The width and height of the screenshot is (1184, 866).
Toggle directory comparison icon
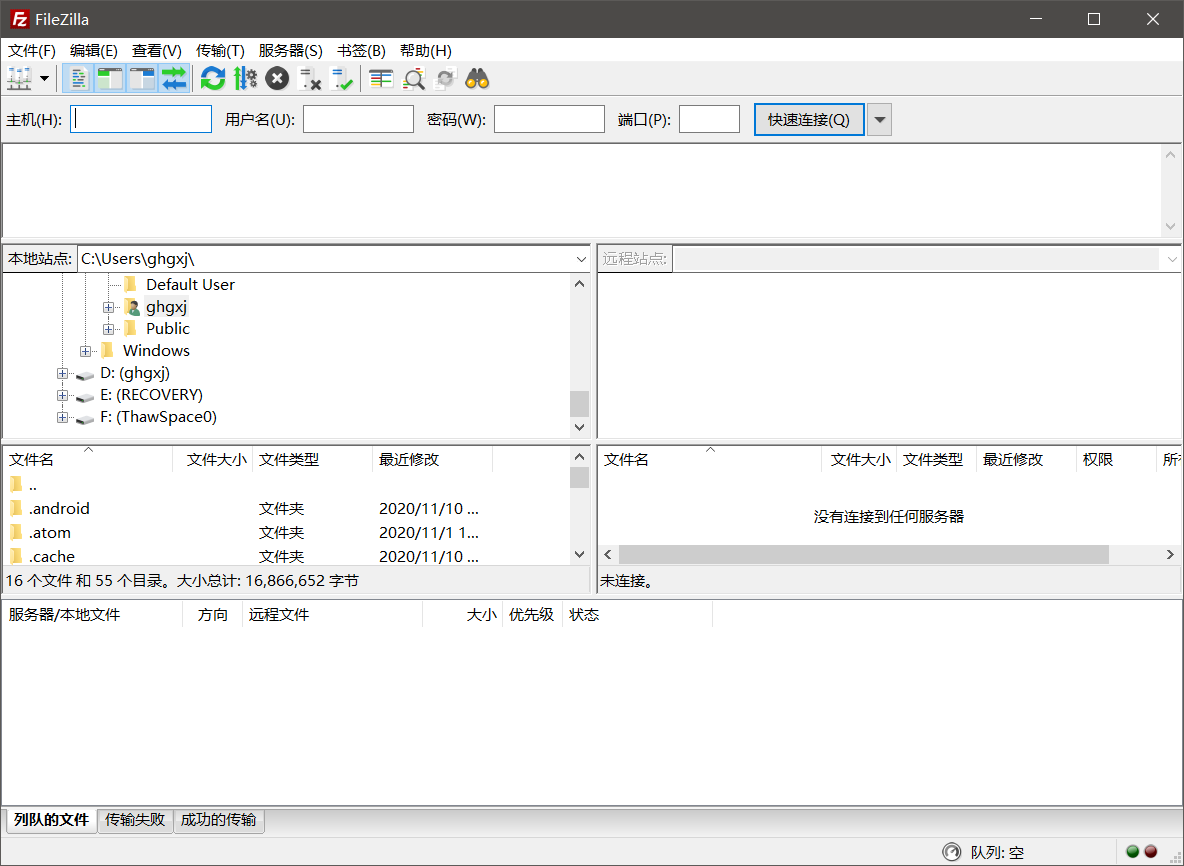tap(414, 79)
